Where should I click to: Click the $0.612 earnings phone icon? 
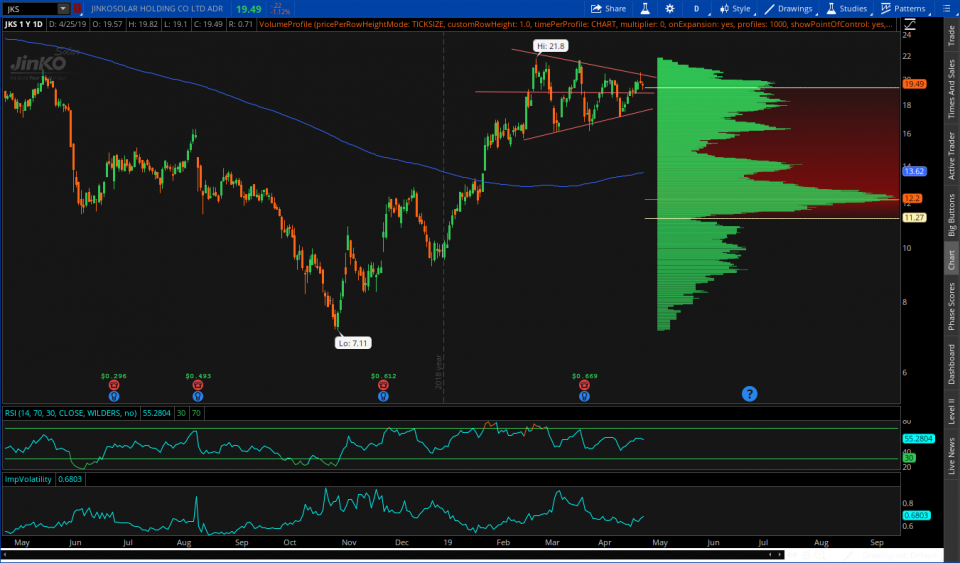click(383, 385)
